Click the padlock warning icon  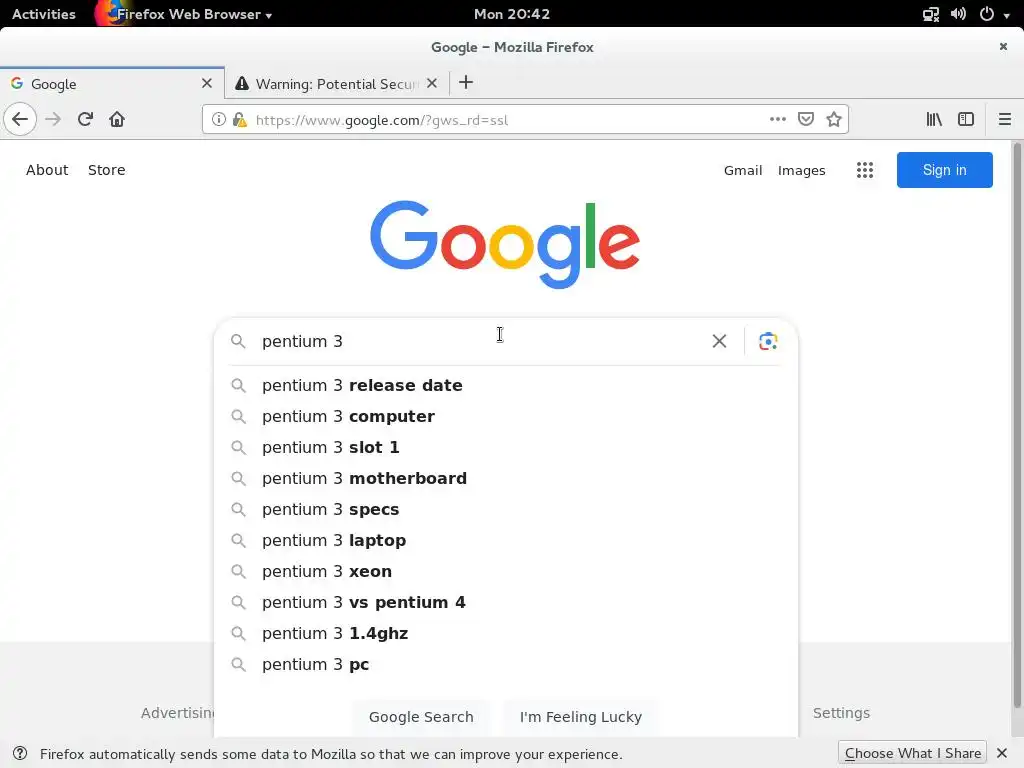click(x=240, y=120)
